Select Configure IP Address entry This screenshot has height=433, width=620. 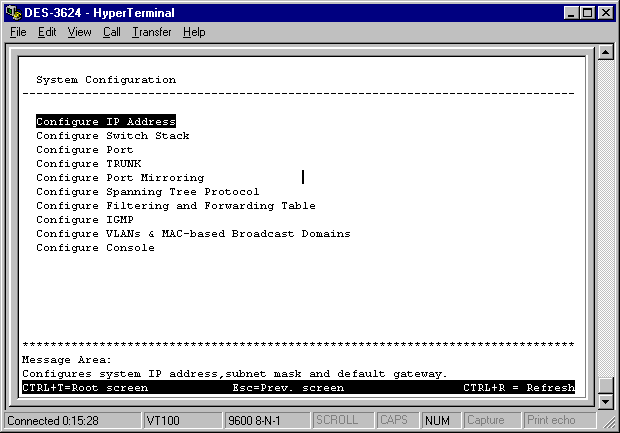[x=106, y=122]
